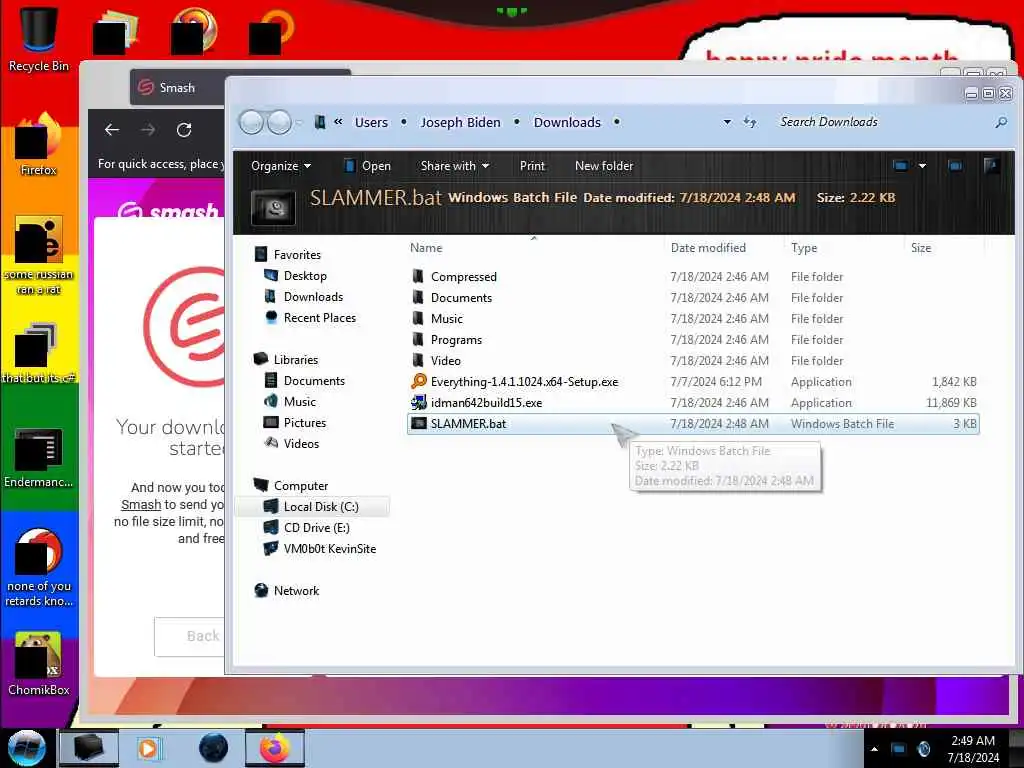Image resolution: width=1024 pixels, height=768 pixels.
Task: Open the media player taskbar icon
Action: click(x=149, y=748)
